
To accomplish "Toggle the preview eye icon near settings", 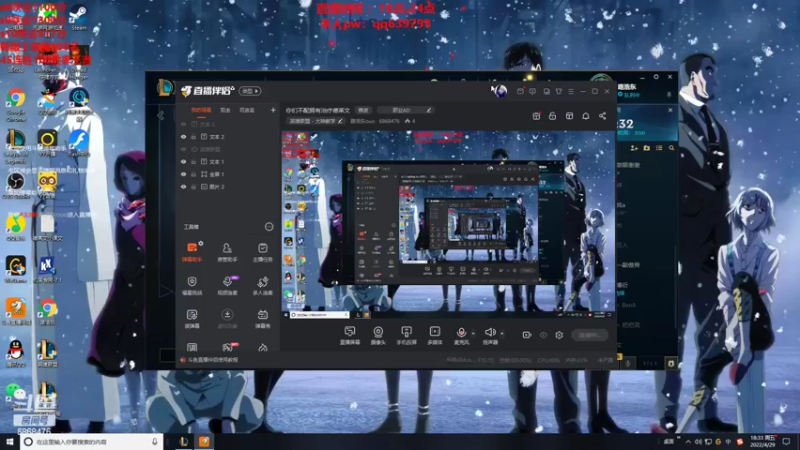I will (543, 335).
